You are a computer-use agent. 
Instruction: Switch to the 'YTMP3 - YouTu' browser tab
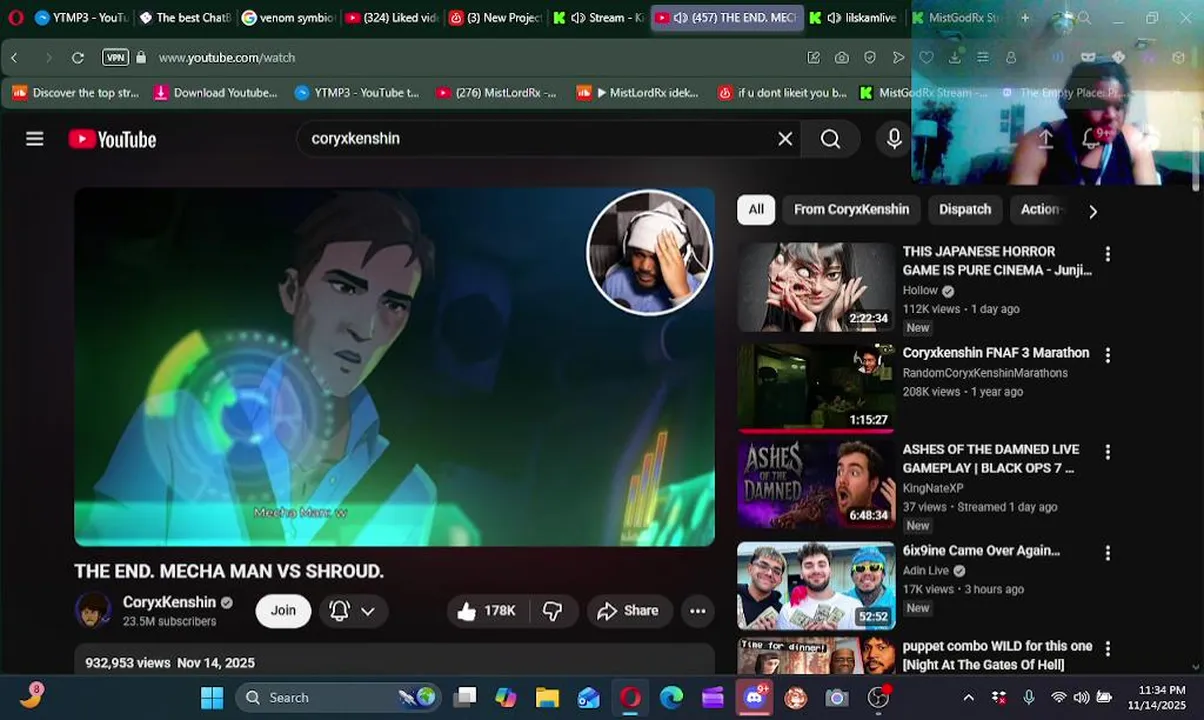[x=80, y=18]
